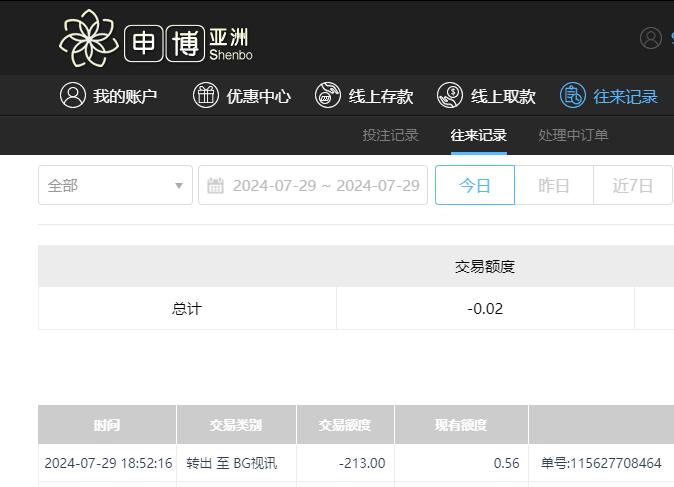
Task: Click the 优惠中心 gift icon
Action: [x=205, y=95]
